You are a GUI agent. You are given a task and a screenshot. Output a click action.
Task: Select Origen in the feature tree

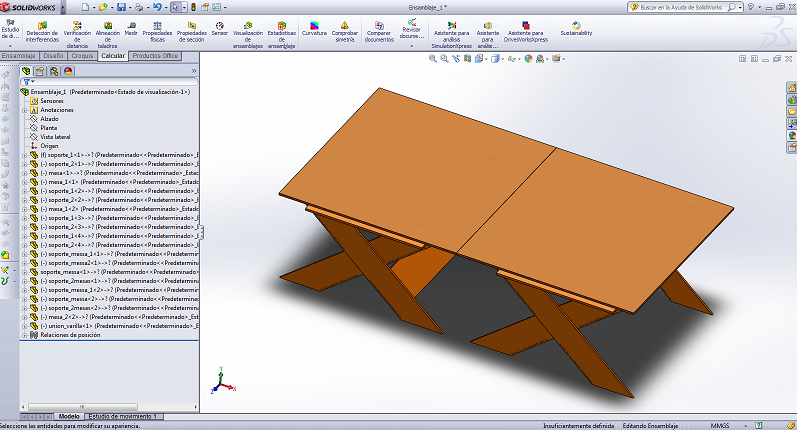tap(49, 146)
